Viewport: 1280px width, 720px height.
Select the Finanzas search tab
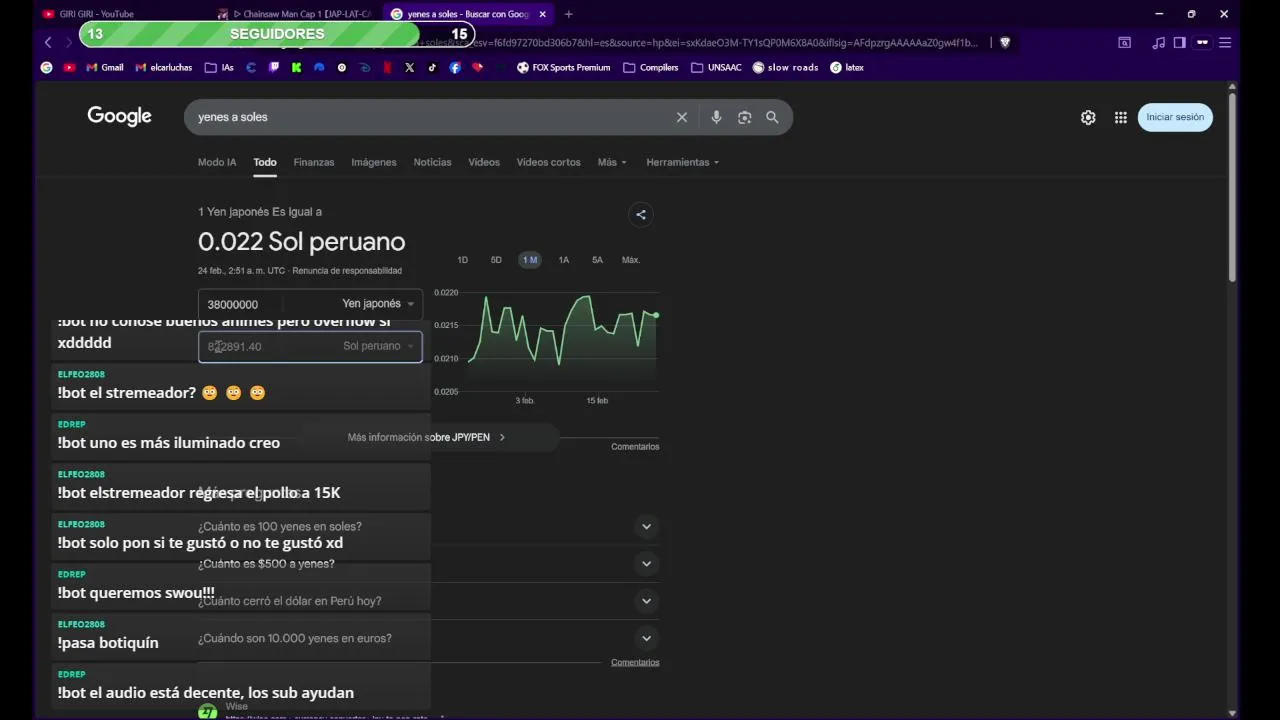click(x=314, y=162)
